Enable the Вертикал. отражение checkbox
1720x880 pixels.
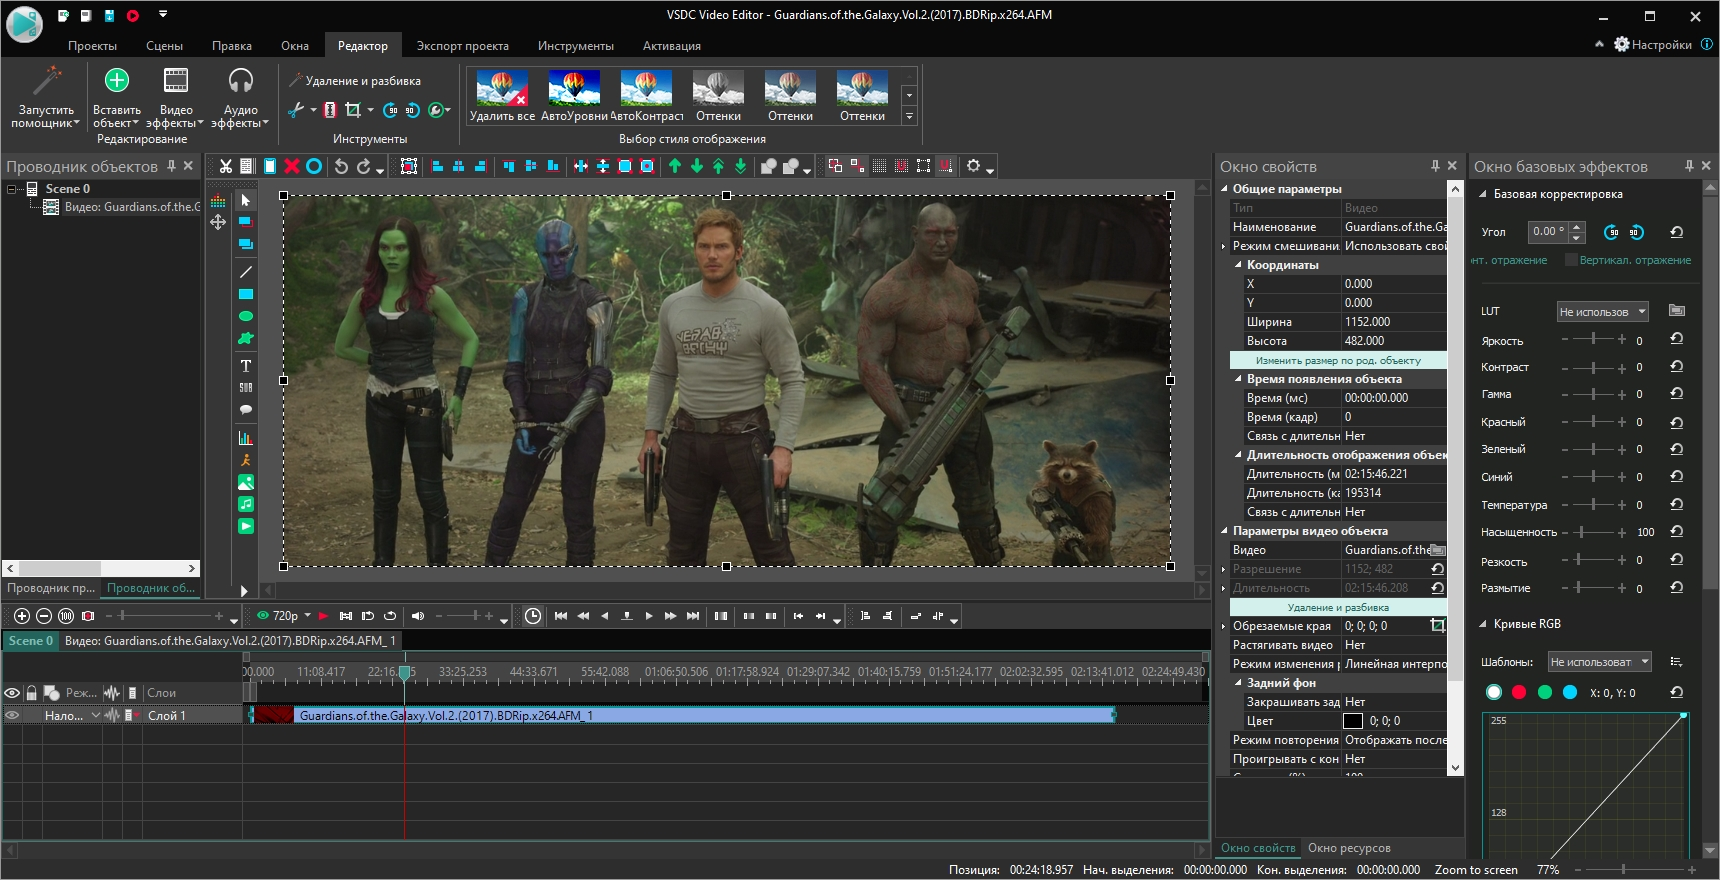(1571, 260)
